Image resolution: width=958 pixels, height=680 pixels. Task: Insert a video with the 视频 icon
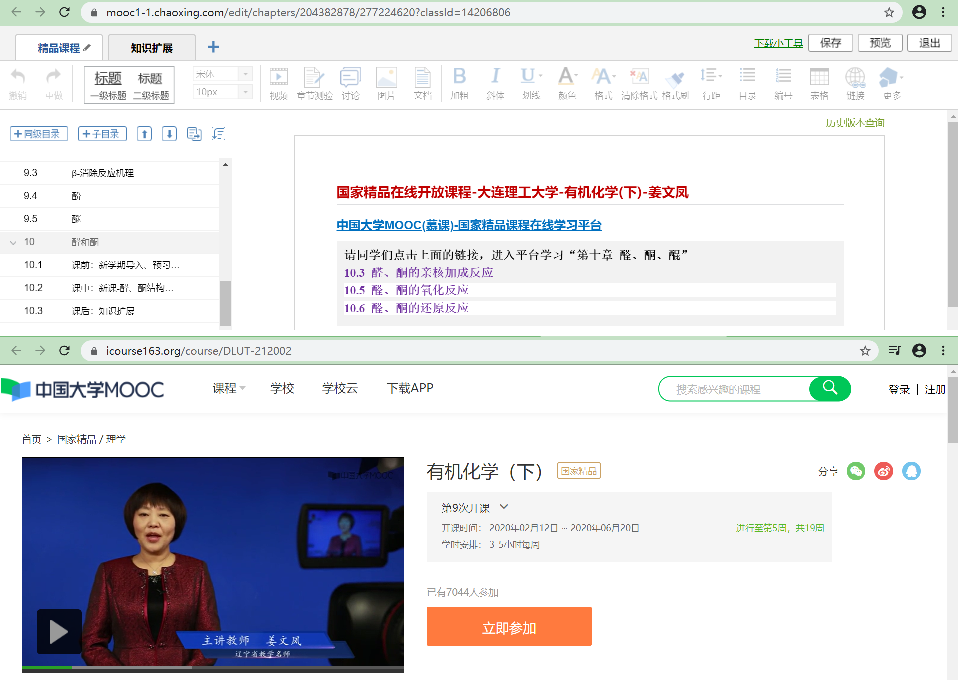(278, 78)
